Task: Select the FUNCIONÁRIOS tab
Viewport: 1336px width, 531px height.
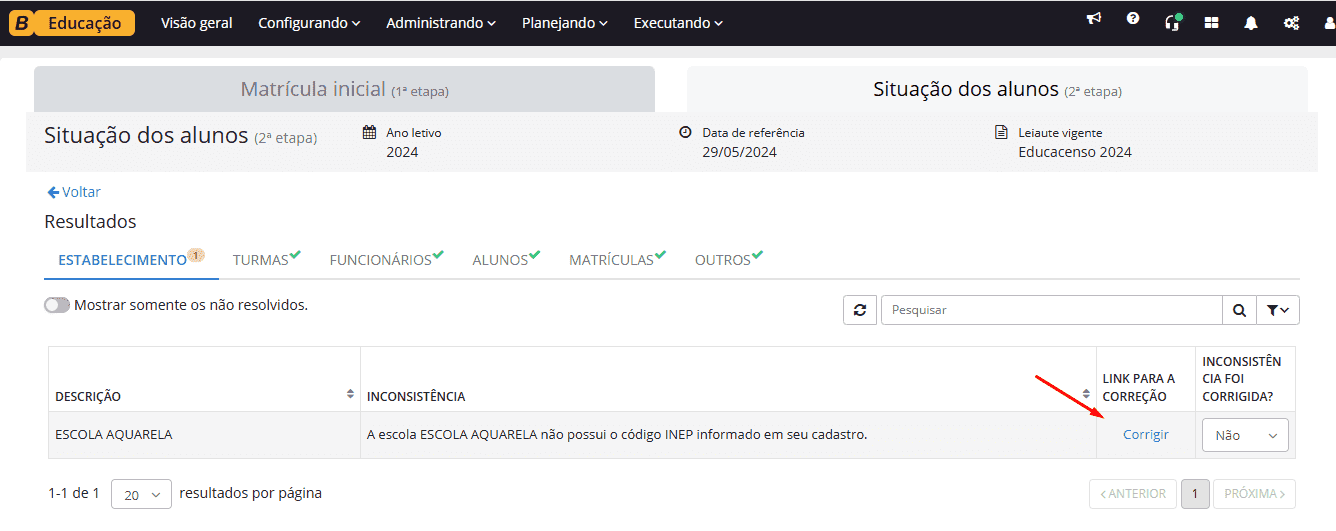Action: tap(387, 259)
